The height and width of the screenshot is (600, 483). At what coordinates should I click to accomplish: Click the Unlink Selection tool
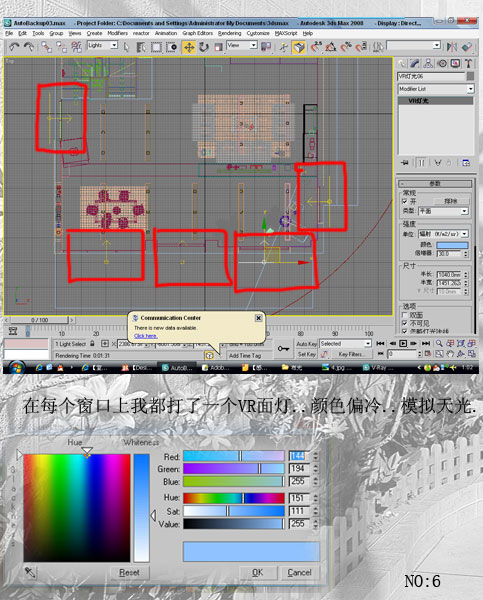[61, 47]
